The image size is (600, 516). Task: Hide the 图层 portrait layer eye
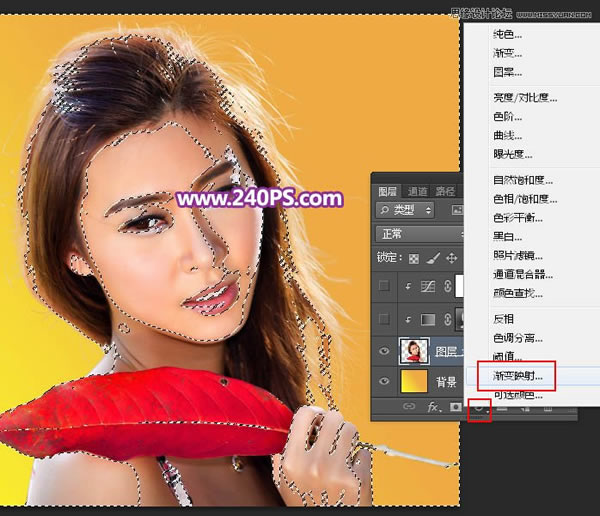click(x=384, y=351)
